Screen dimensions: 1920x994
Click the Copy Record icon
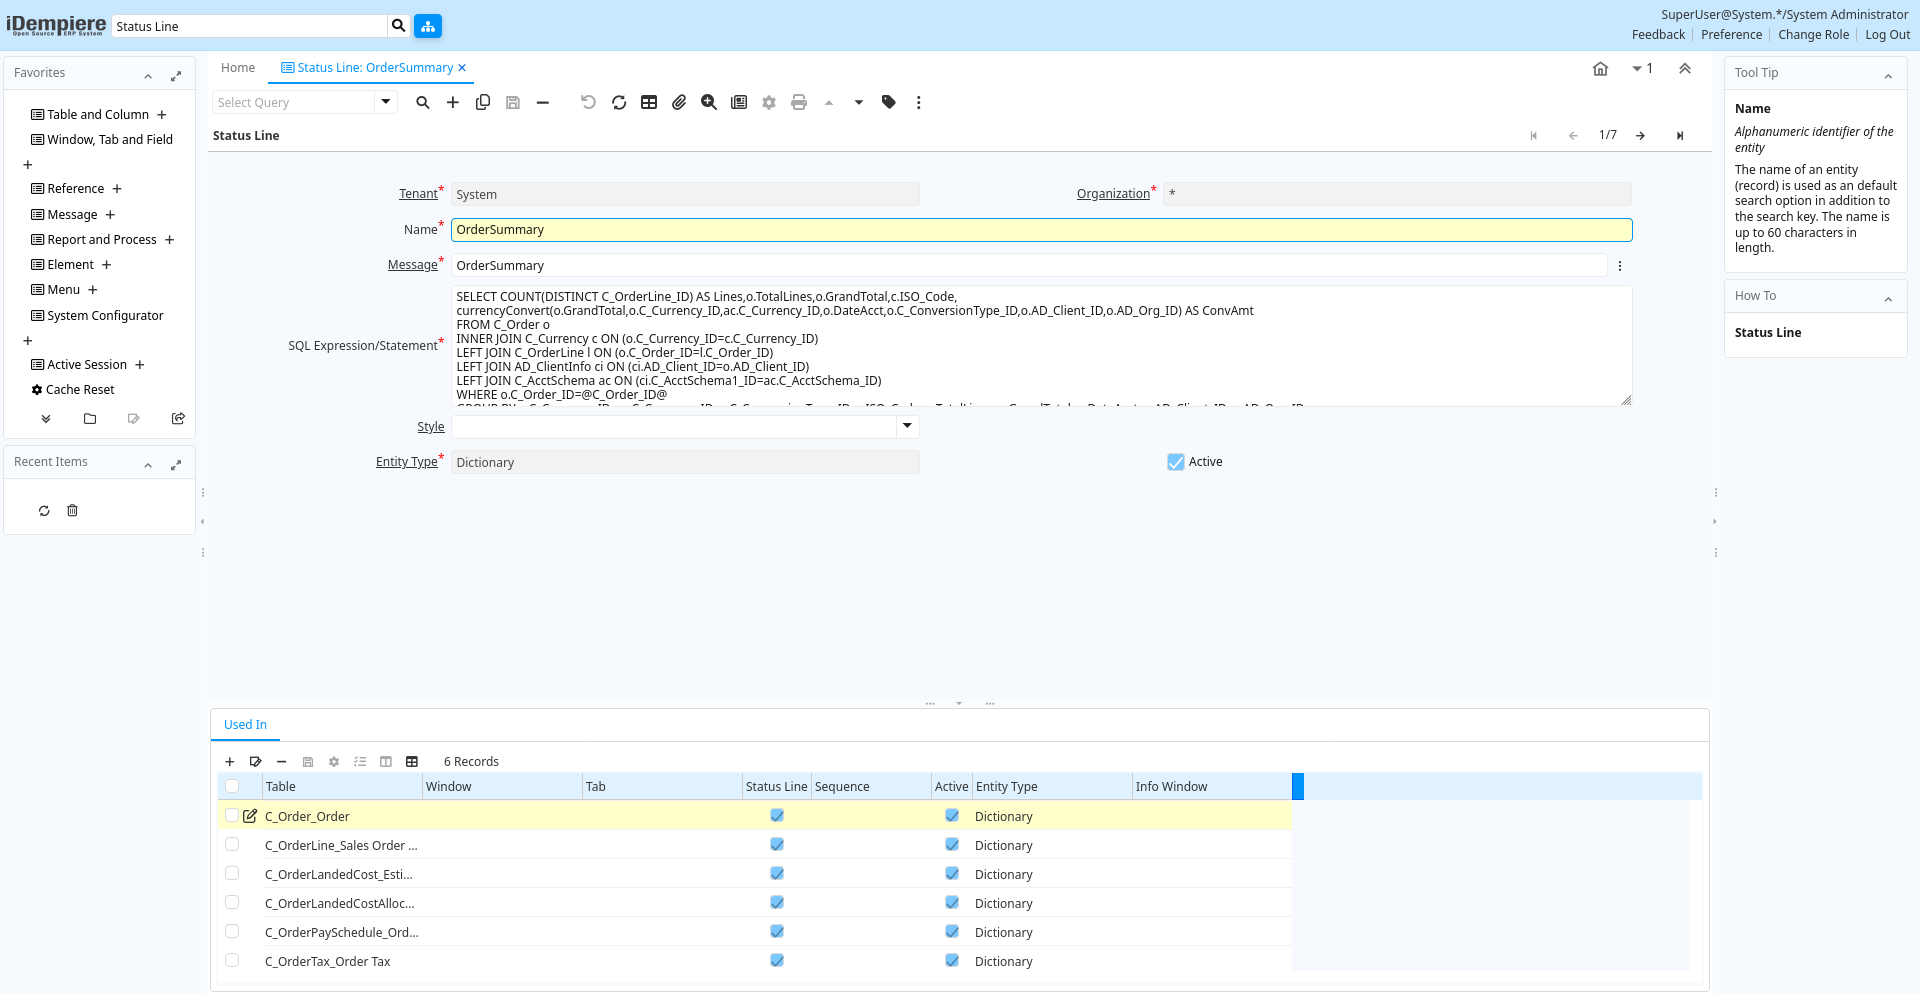[x=483, y=102]
